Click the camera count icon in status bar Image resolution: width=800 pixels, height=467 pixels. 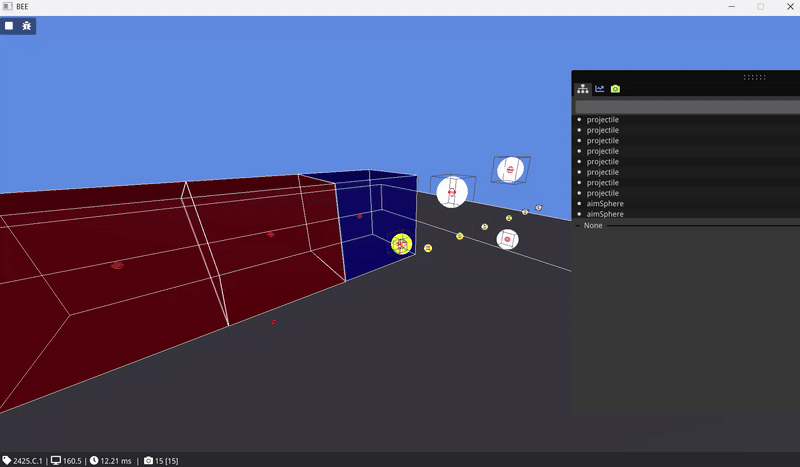tap(149, 460)
